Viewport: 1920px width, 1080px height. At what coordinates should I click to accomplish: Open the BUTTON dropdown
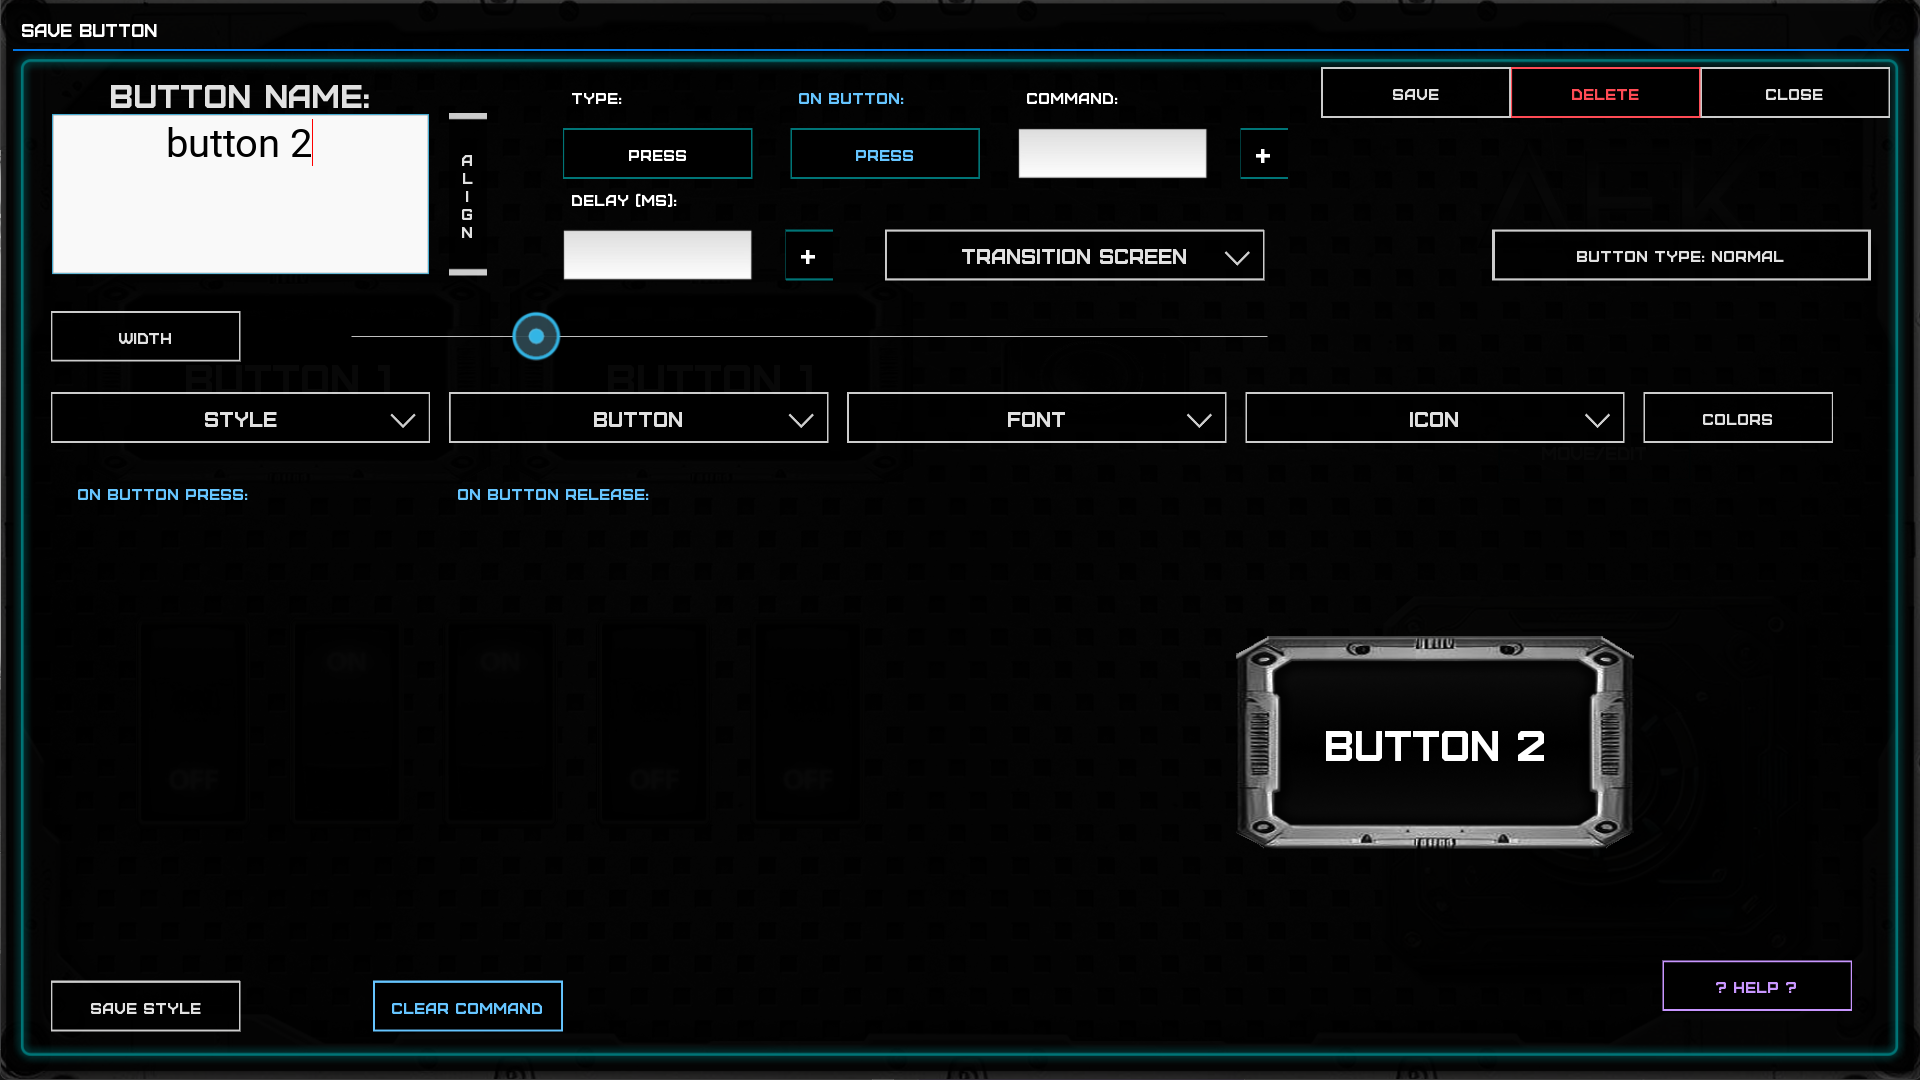coord(638,418)
